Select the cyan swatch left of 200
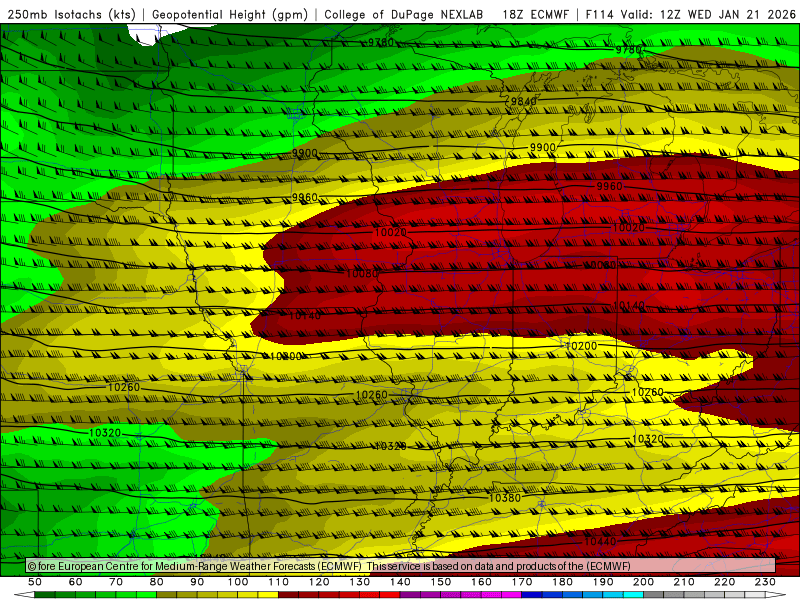The width and height of the screenshot is (800, 600). [x=633, y=595]
